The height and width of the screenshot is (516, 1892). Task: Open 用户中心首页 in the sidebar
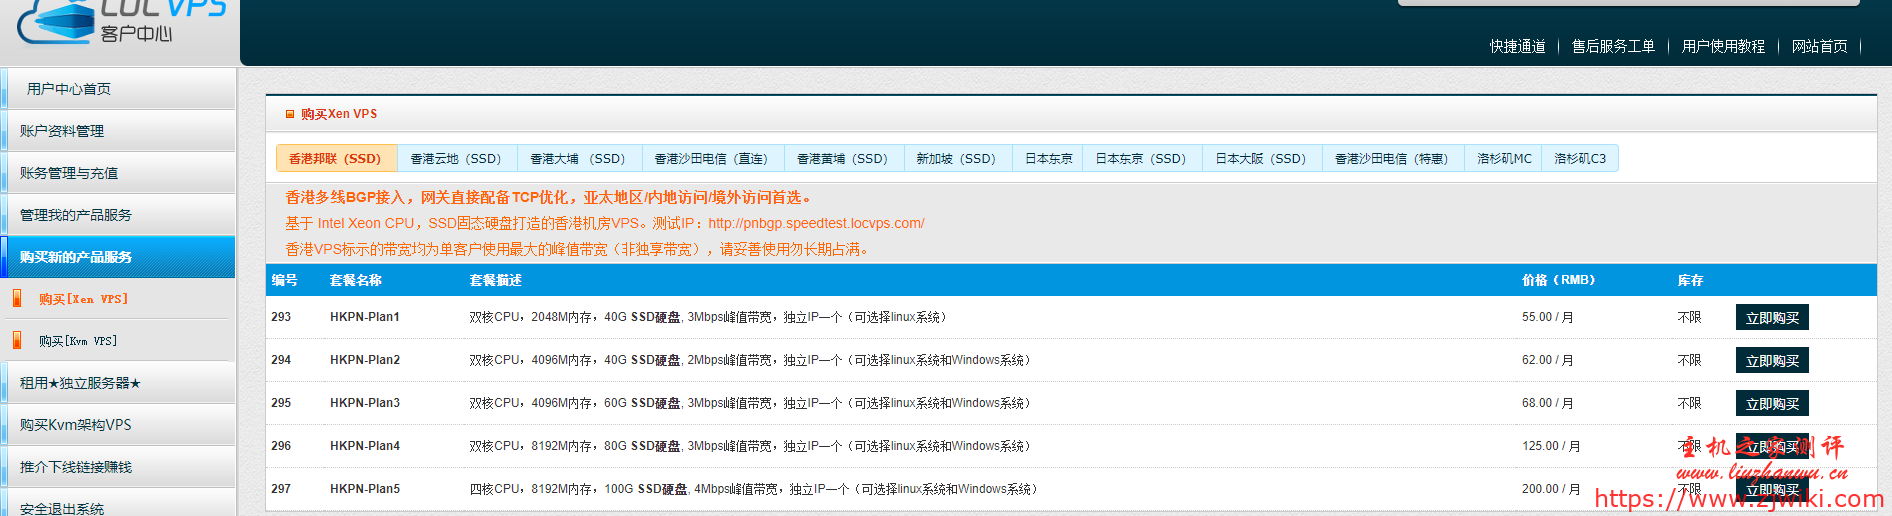(x=69, y=89)
